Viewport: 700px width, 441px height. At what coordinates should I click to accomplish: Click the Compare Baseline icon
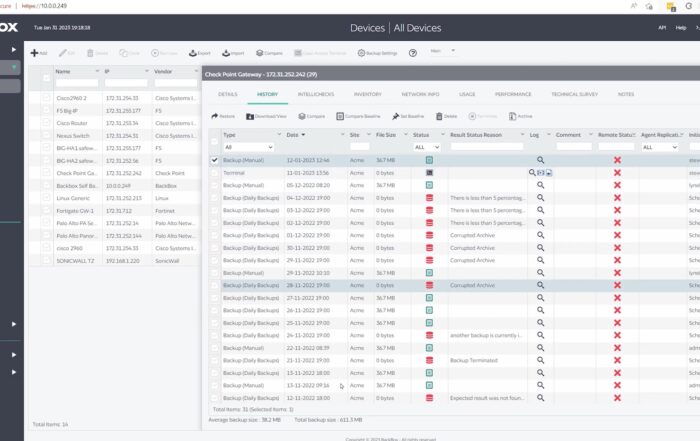(x=340, y=116)
